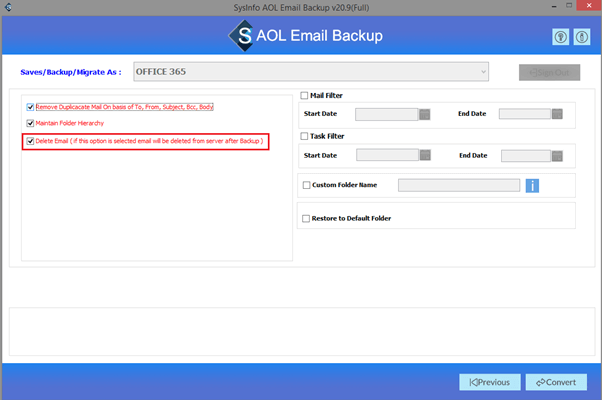Enable the Mail Filter checkbox
The height and width of the screenshot is (400, 602).
click(305, 96)
